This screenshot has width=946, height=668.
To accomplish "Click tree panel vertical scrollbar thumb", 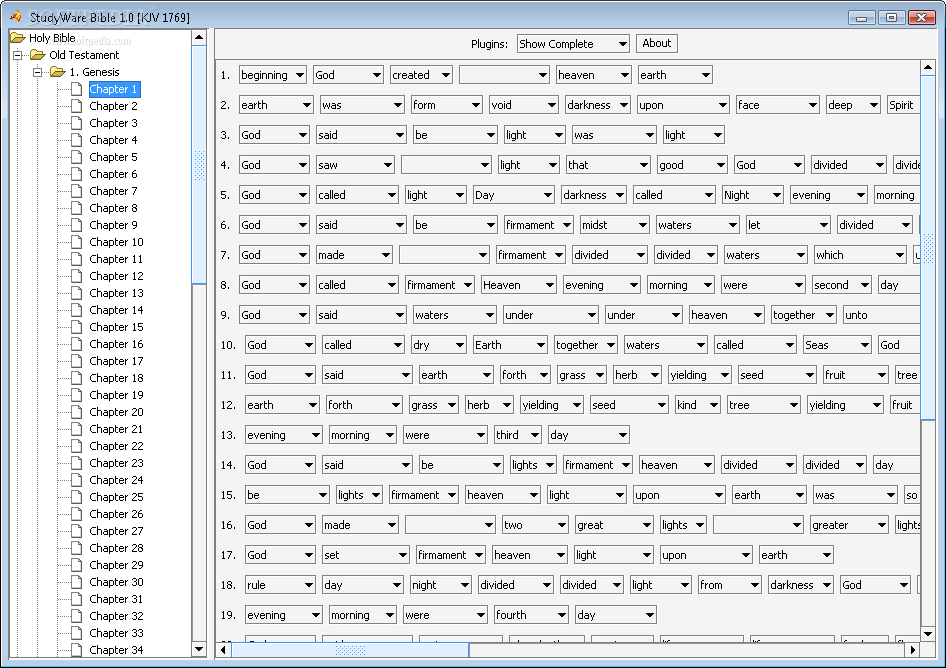I will click(x=199, y=165).
